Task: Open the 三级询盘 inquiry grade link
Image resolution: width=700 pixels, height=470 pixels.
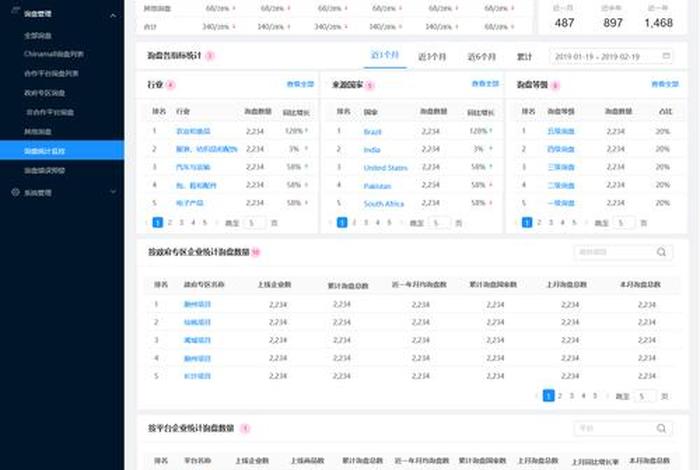Action: pyautogui.click(x=561, y=167)
